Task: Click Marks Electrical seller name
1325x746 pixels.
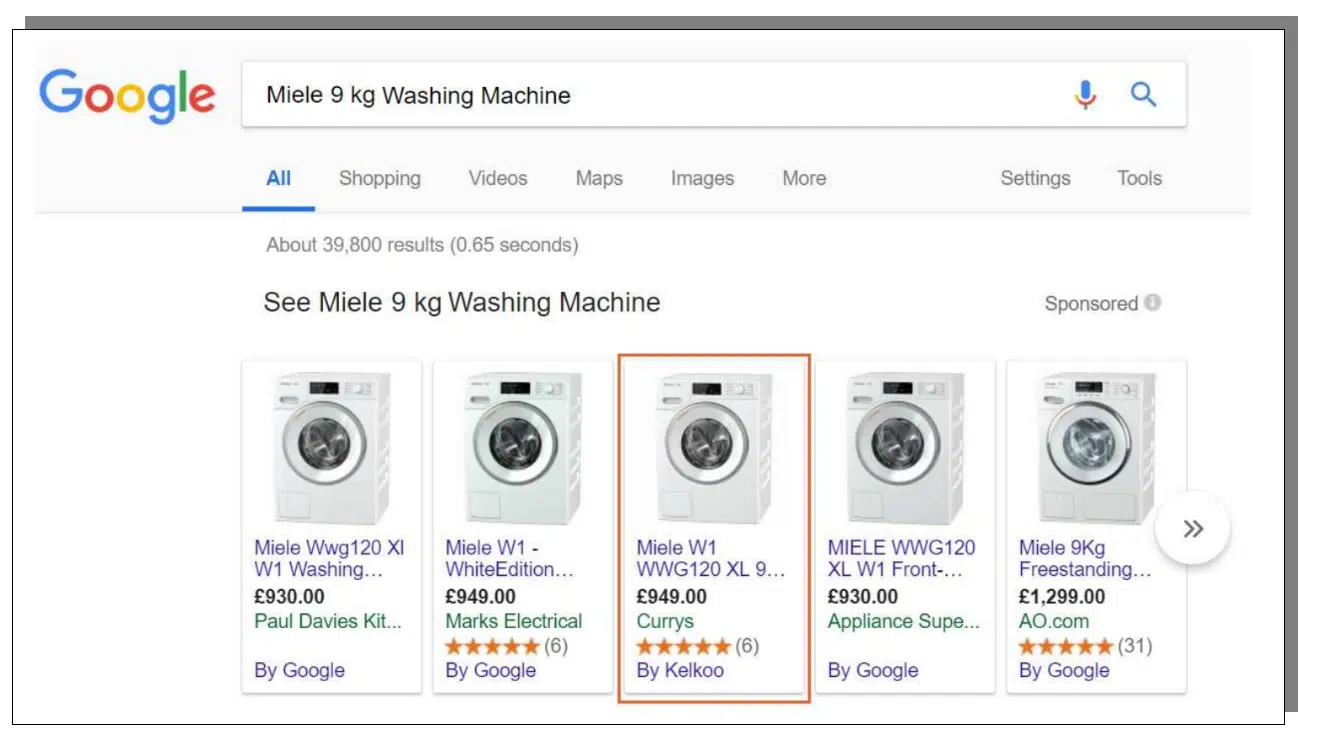Action: tap(514, 621)
